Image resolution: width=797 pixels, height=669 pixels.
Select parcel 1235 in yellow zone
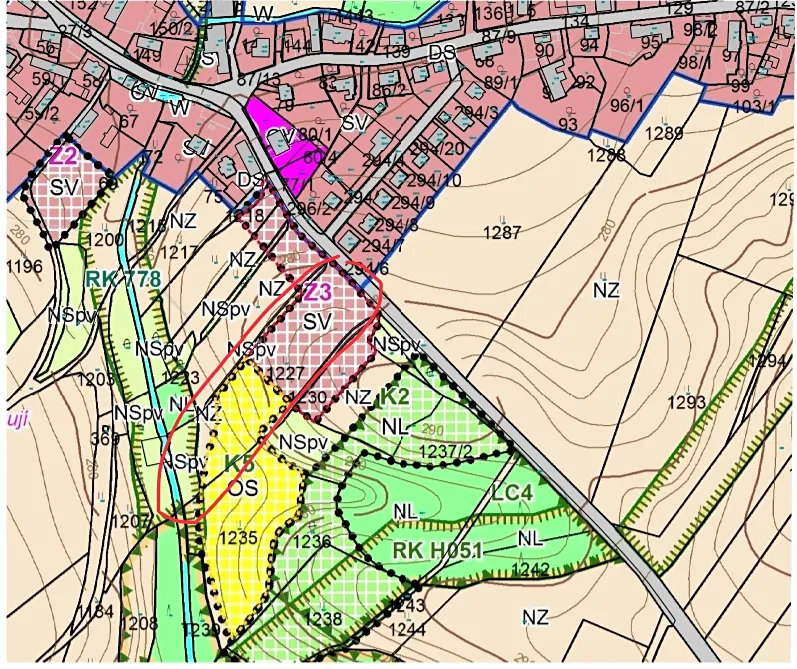tap(239, 538)
